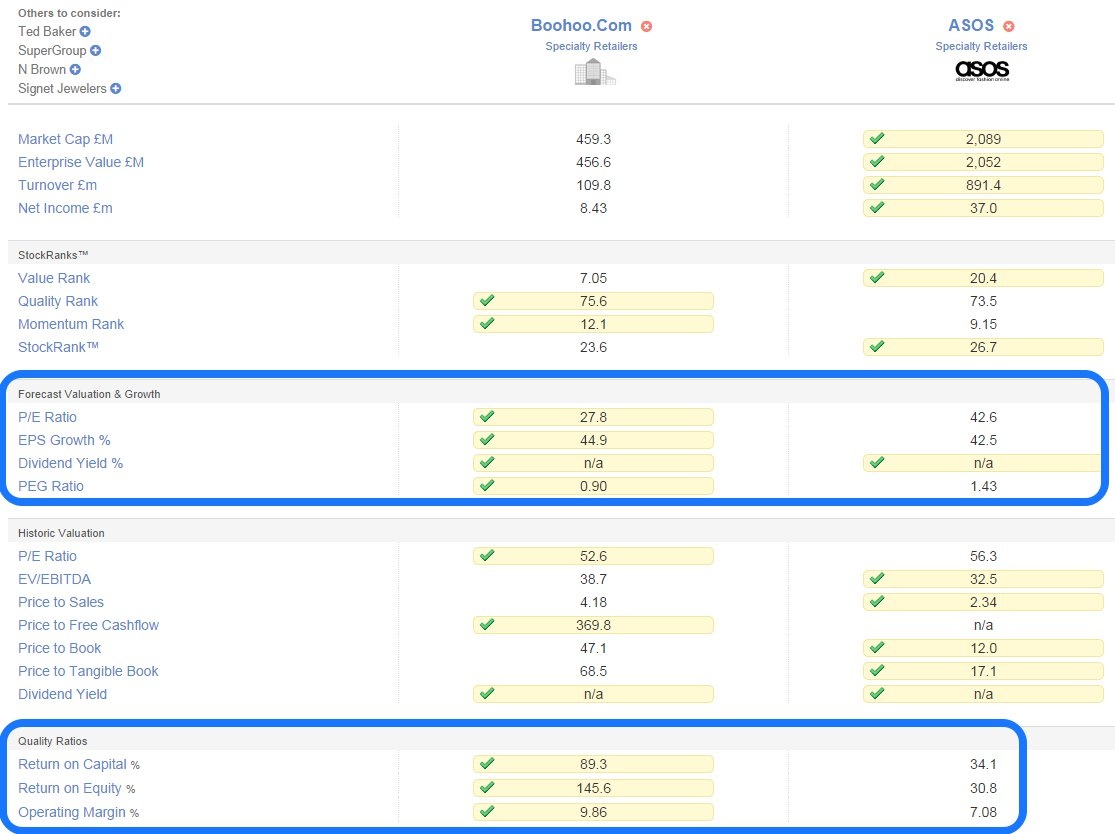Click ASOS EV/EBITDA value 32.5
The height and width of the screenshot is (834, 1115).
(x=983, y=579)
